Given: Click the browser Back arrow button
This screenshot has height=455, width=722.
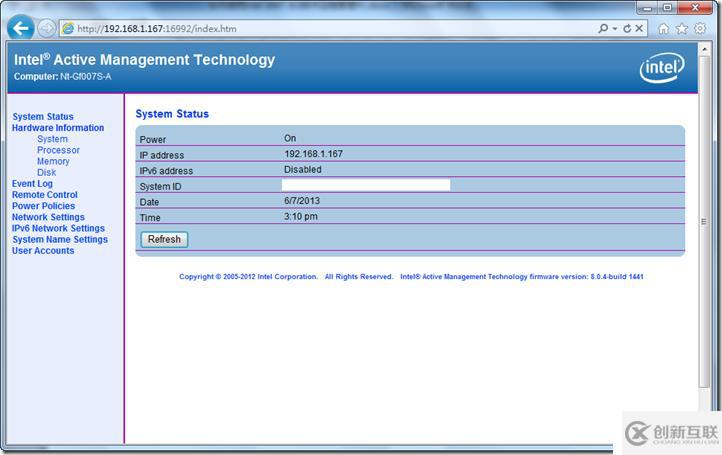Looking at the screenshot, I should (21, 28).
